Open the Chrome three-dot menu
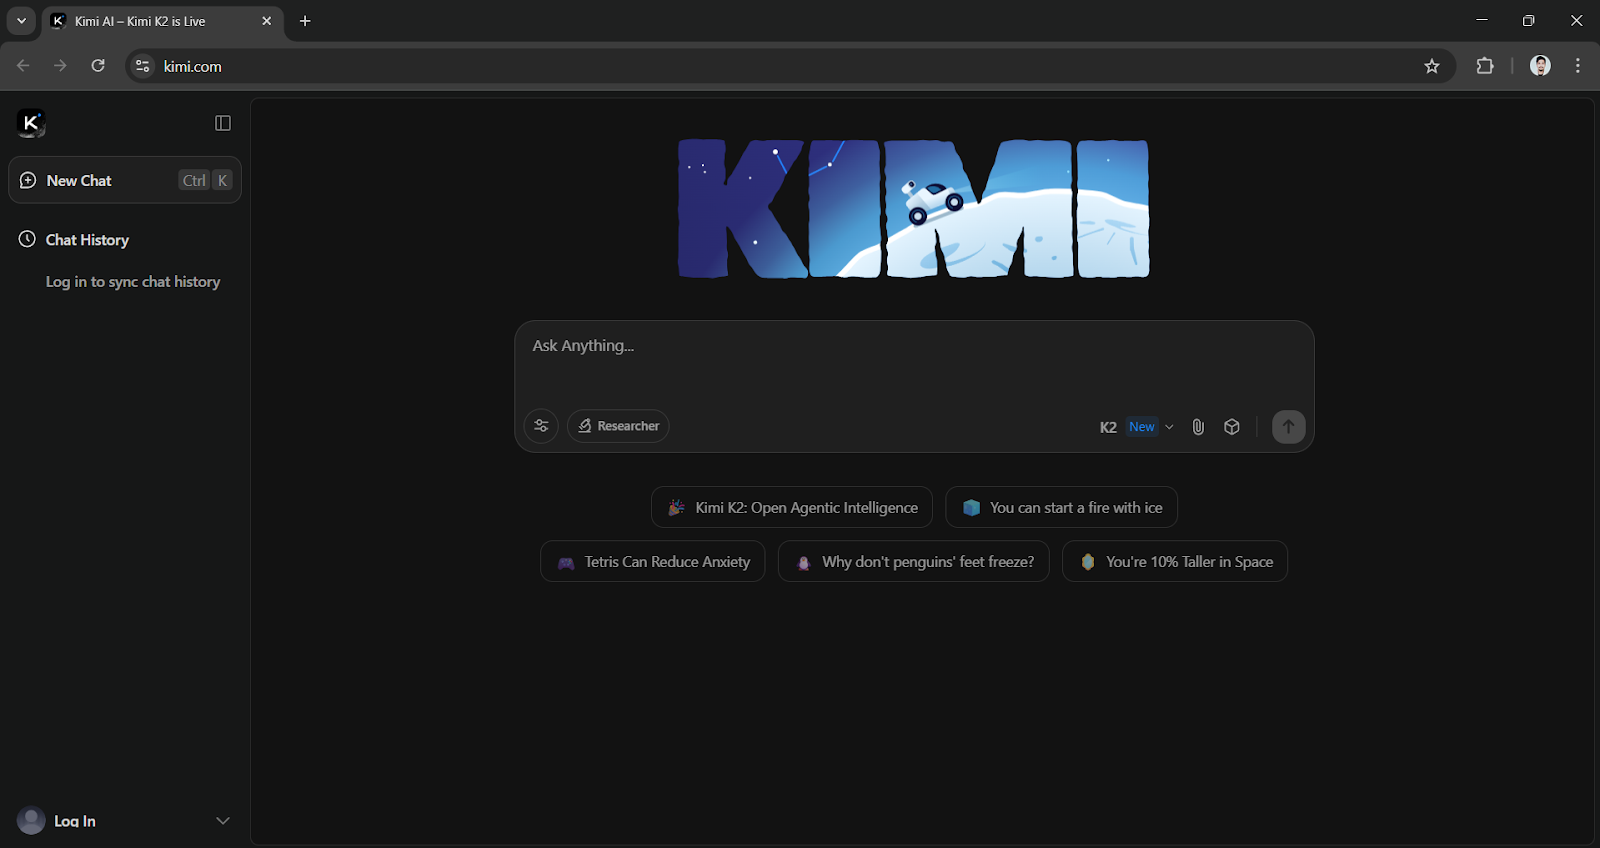The image size is (1600, 848). coord(1578,66)
